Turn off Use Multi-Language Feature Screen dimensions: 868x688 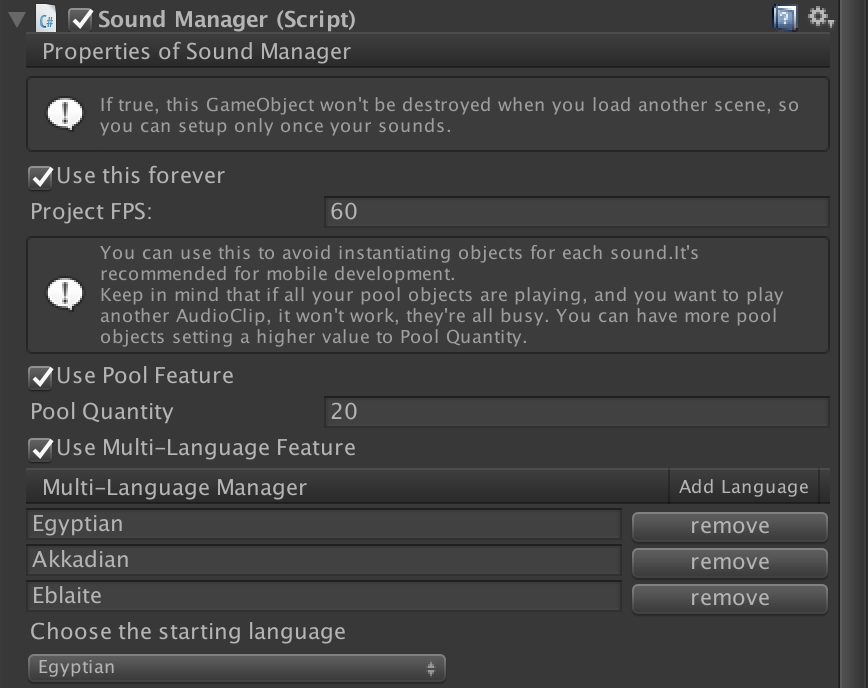(41, 448)
